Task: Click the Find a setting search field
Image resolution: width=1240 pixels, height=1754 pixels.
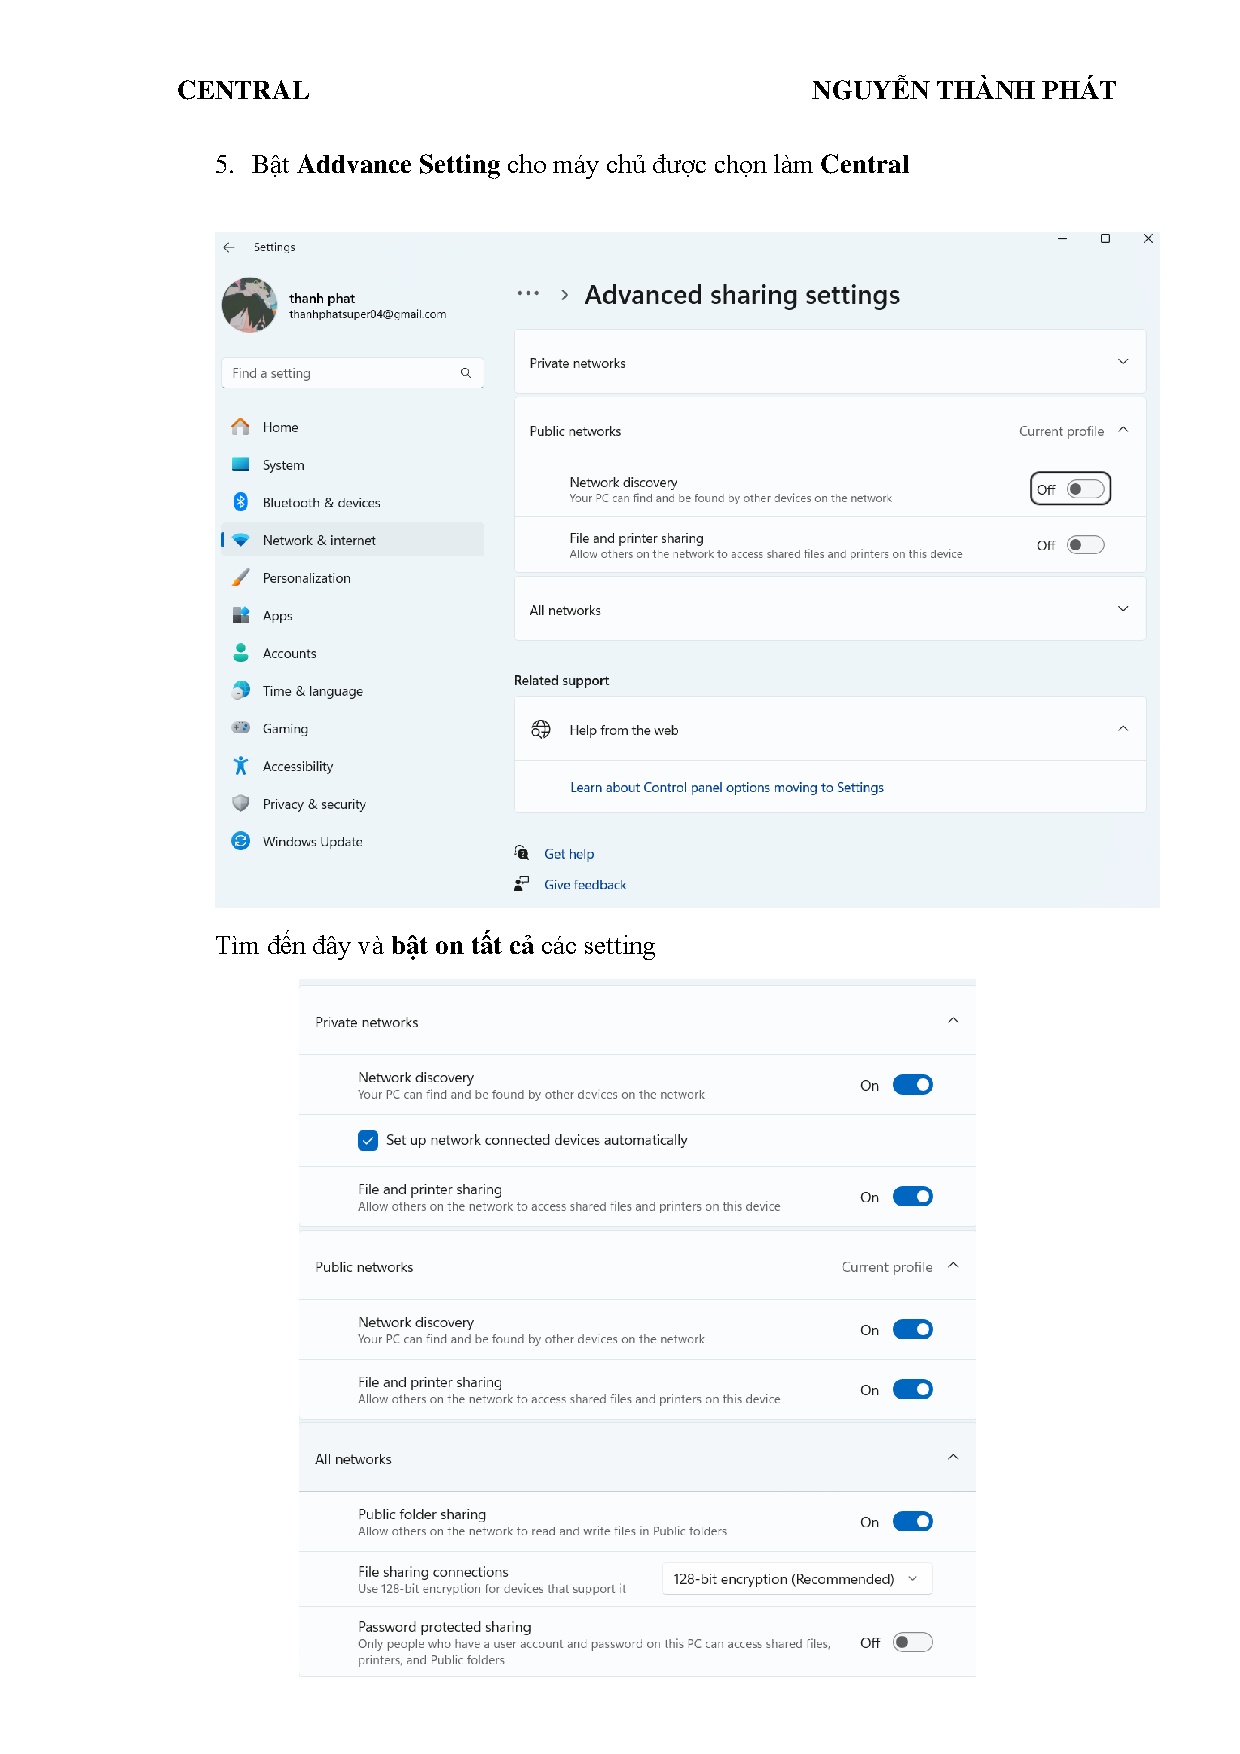Action: tap(340, 373)
